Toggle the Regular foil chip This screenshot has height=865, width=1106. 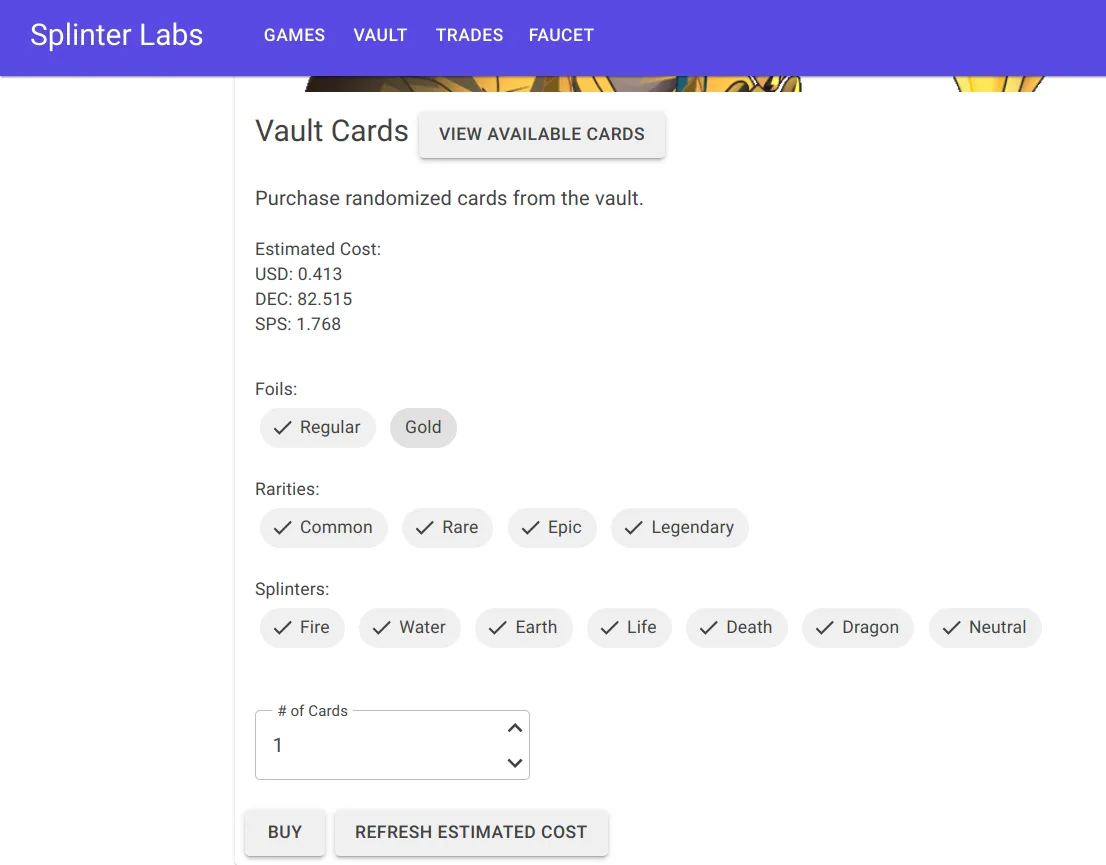pyautogui.click(x=317, y=428)
